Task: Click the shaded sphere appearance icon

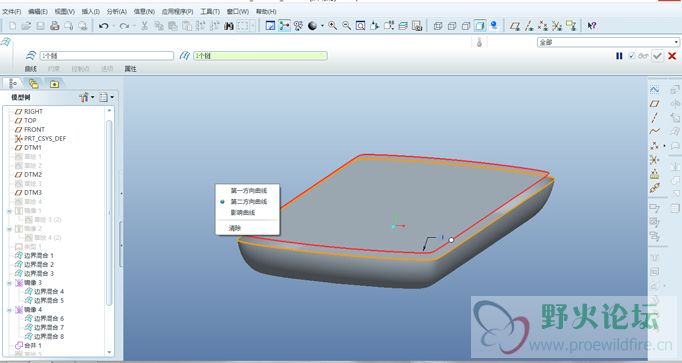Action: [x=312, y=26]
